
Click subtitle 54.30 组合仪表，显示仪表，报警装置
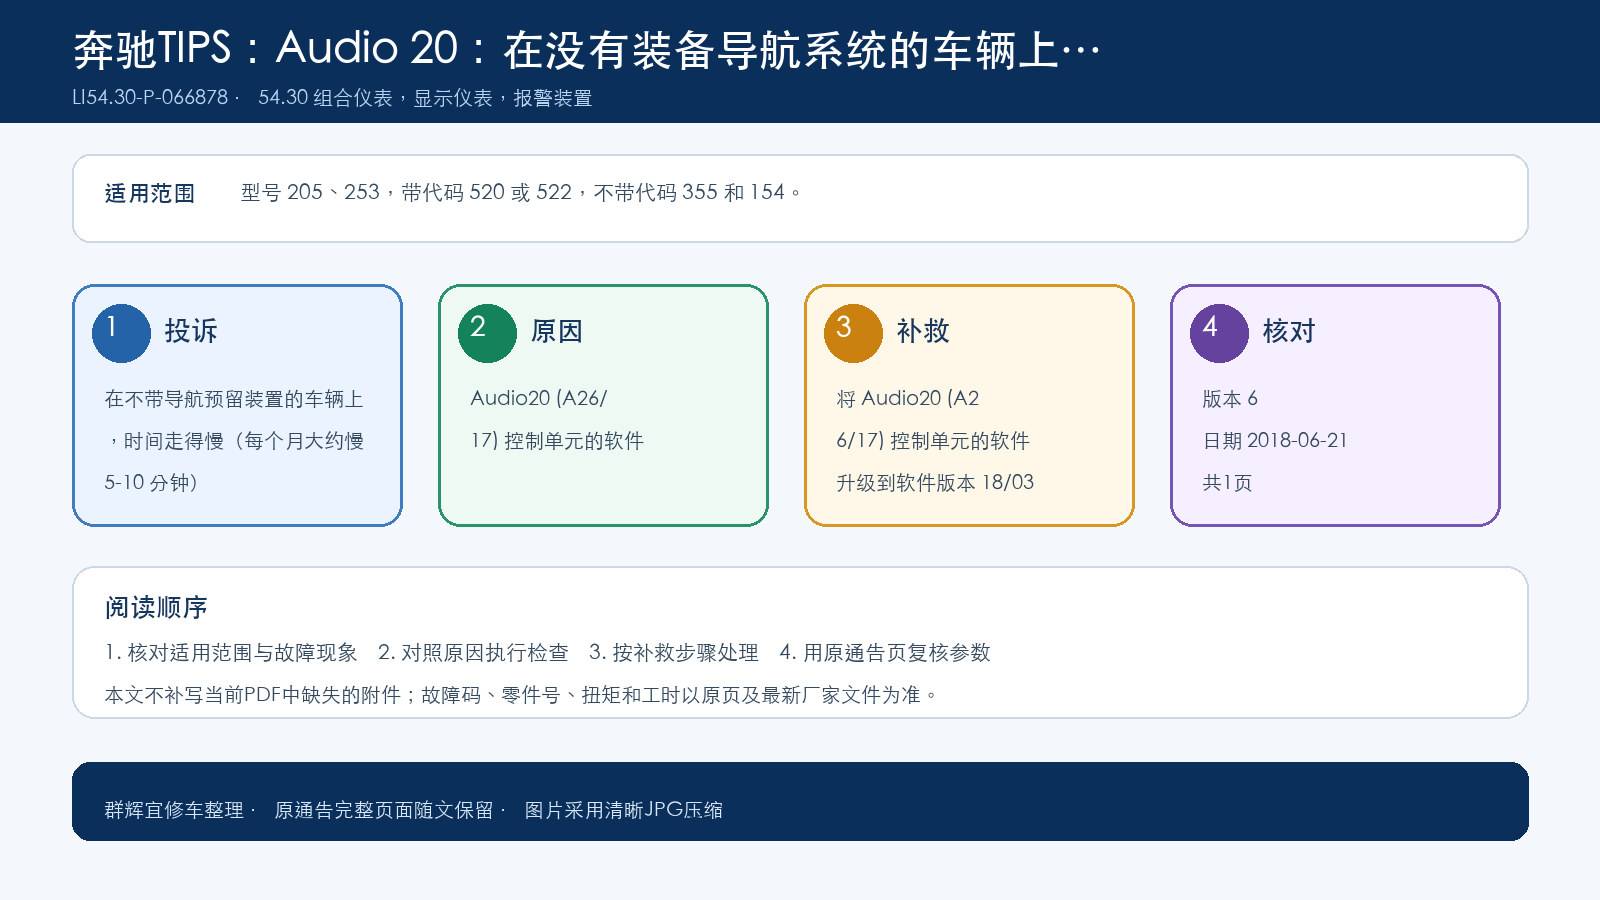pyautogui.click(x=425, y=98)
